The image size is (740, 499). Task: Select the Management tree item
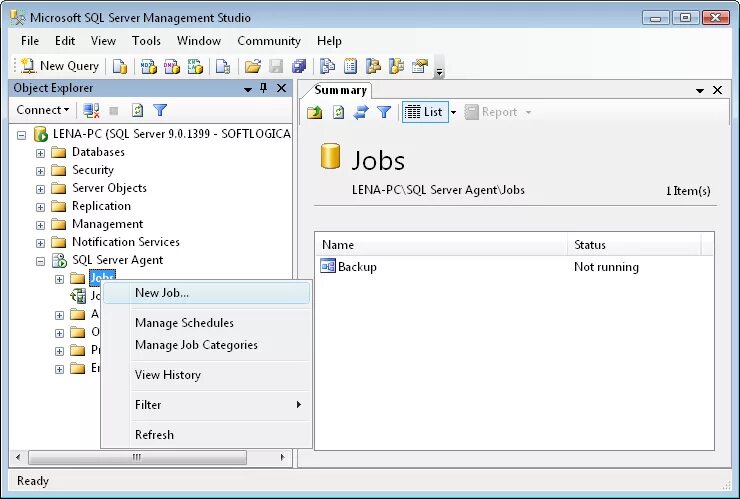(107, 224)
